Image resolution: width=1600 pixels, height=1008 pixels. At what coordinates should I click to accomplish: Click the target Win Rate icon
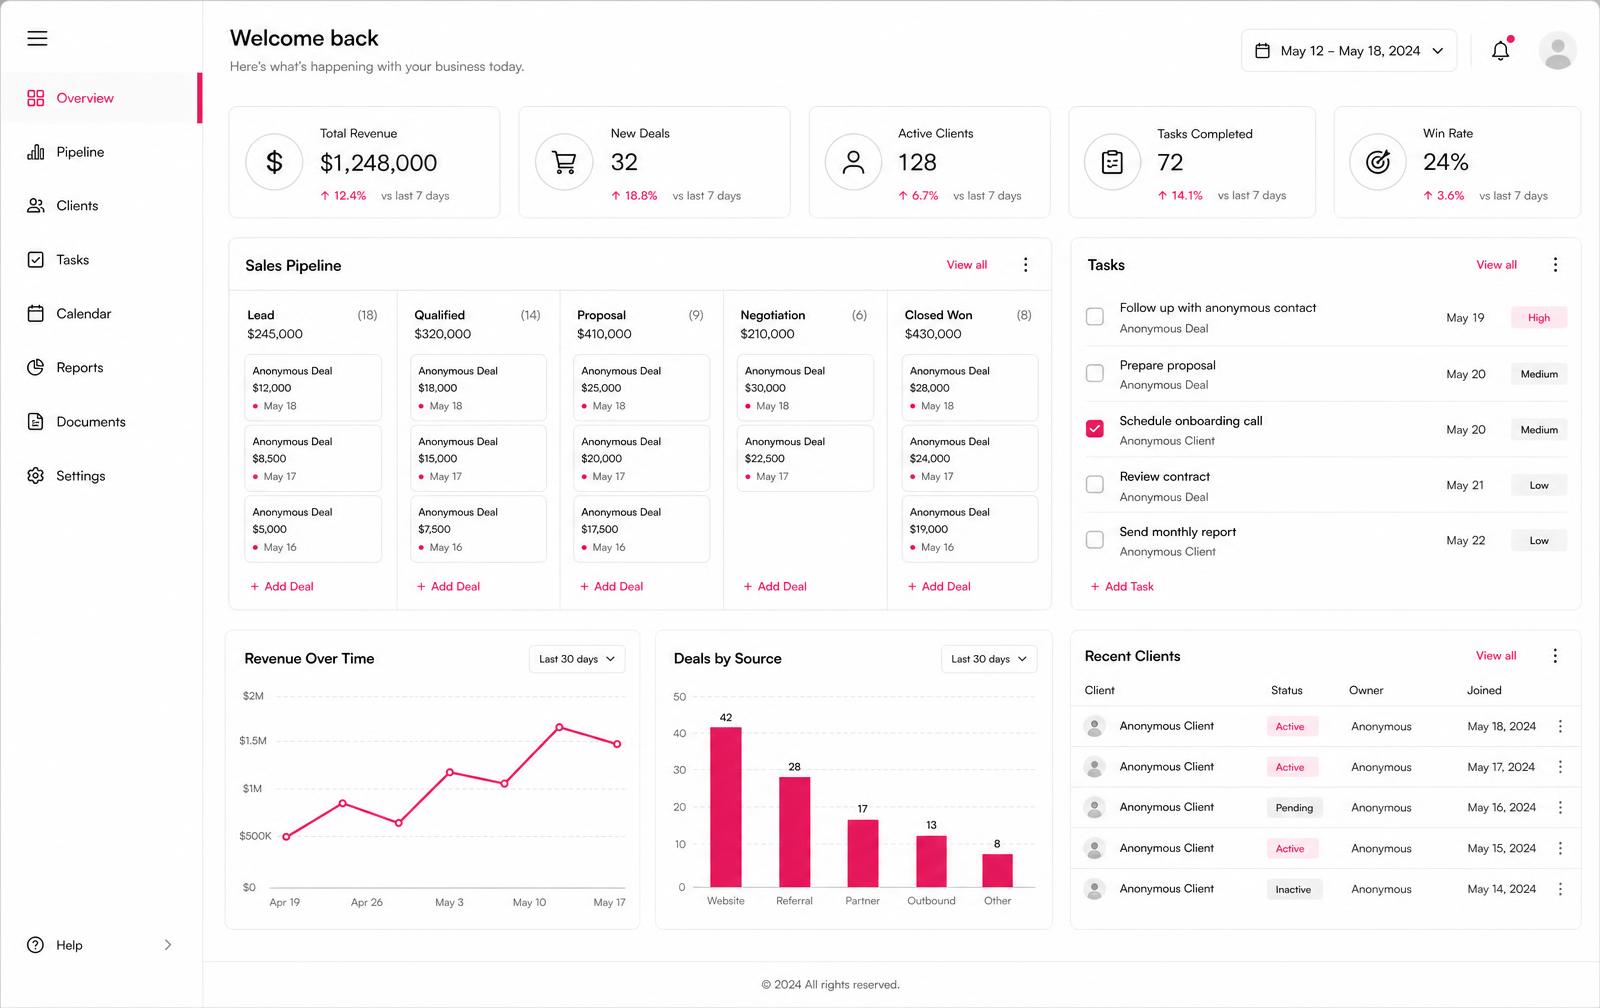click(x=1378, y=162)
